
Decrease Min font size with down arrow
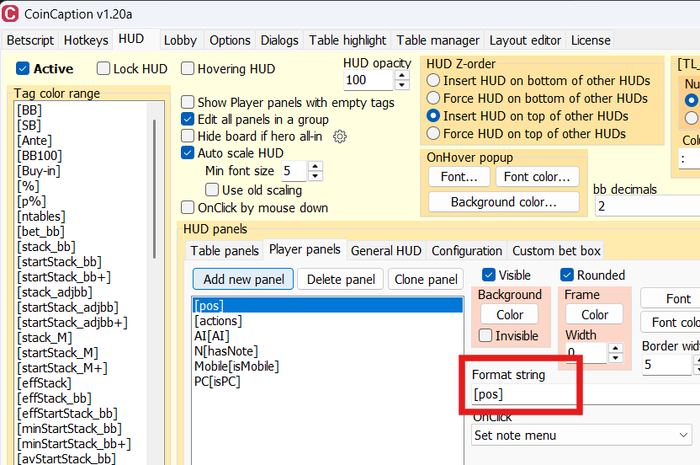tap(315, 175)
